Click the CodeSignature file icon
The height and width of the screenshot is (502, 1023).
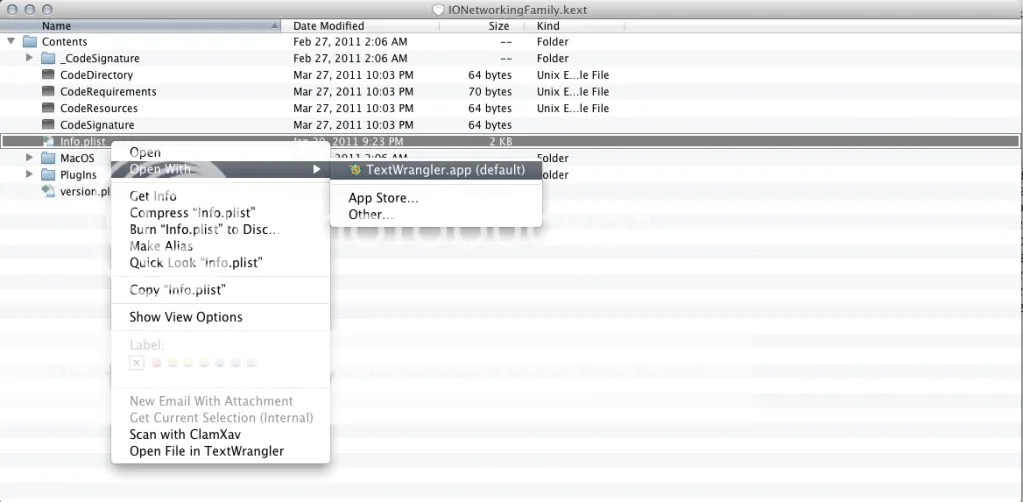(x=48, y=125)
